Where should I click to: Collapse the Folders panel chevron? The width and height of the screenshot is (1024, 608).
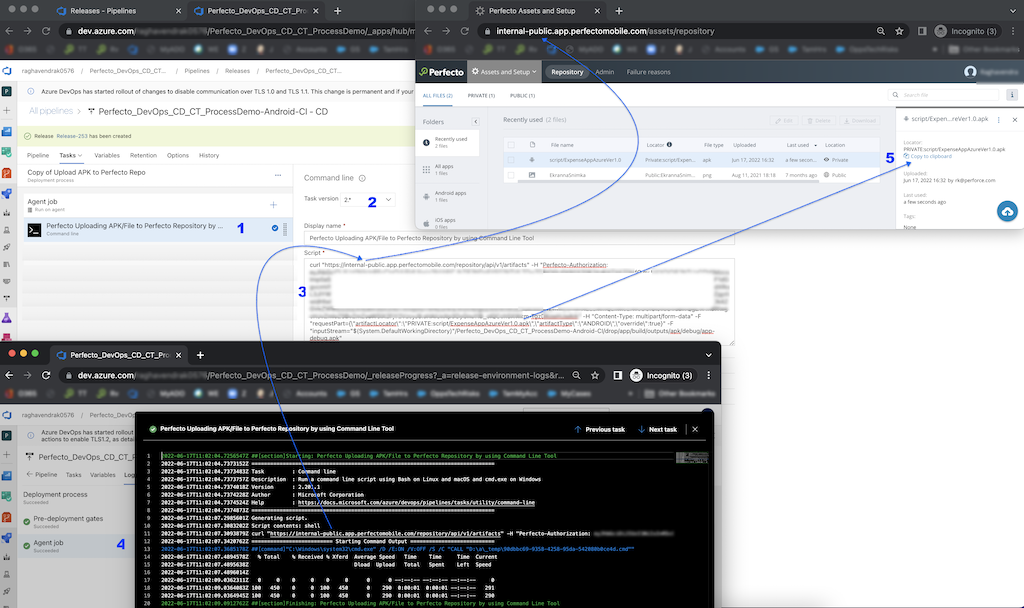click(475, 121)
